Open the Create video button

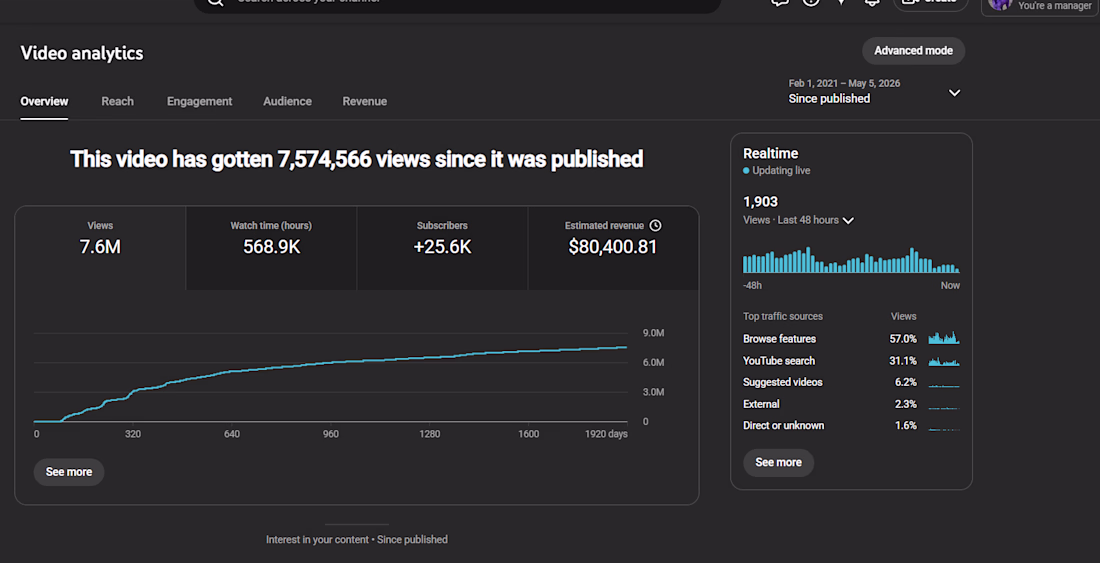[x=930, y=3]
